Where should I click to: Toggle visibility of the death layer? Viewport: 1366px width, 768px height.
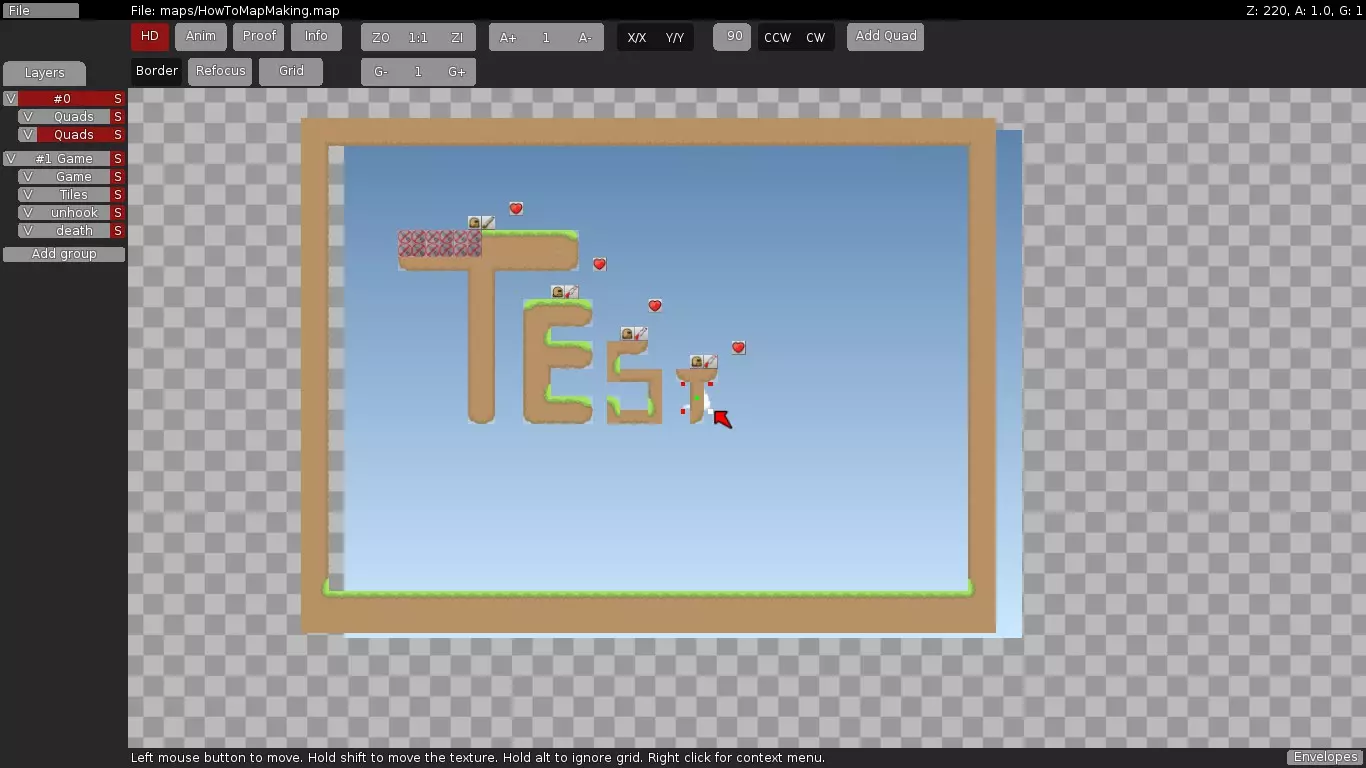point(27,231)
